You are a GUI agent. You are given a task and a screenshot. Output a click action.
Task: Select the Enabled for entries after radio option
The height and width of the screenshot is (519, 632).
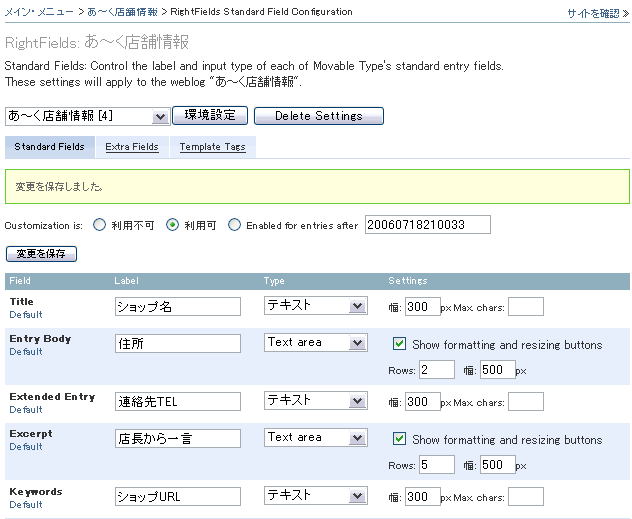tap(235, 225)
